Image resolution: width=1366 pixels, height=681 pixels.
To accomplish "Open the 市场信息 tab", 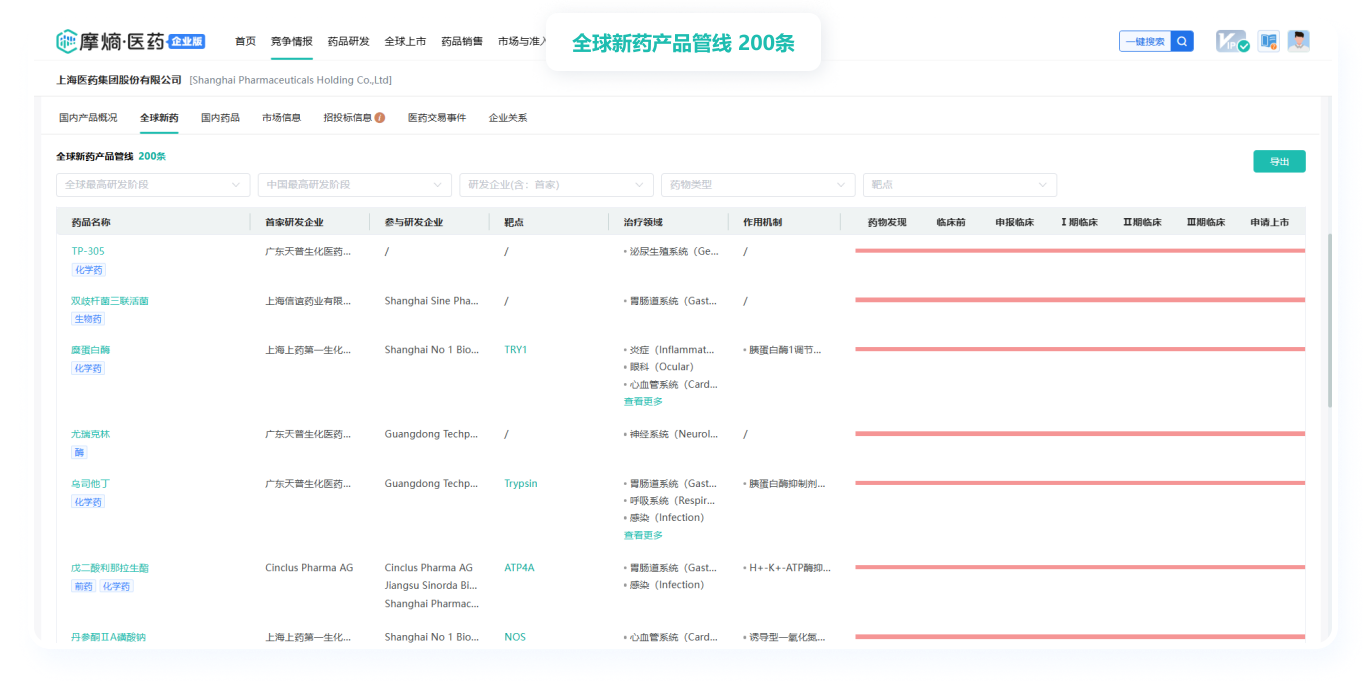I will click(281, 118).
